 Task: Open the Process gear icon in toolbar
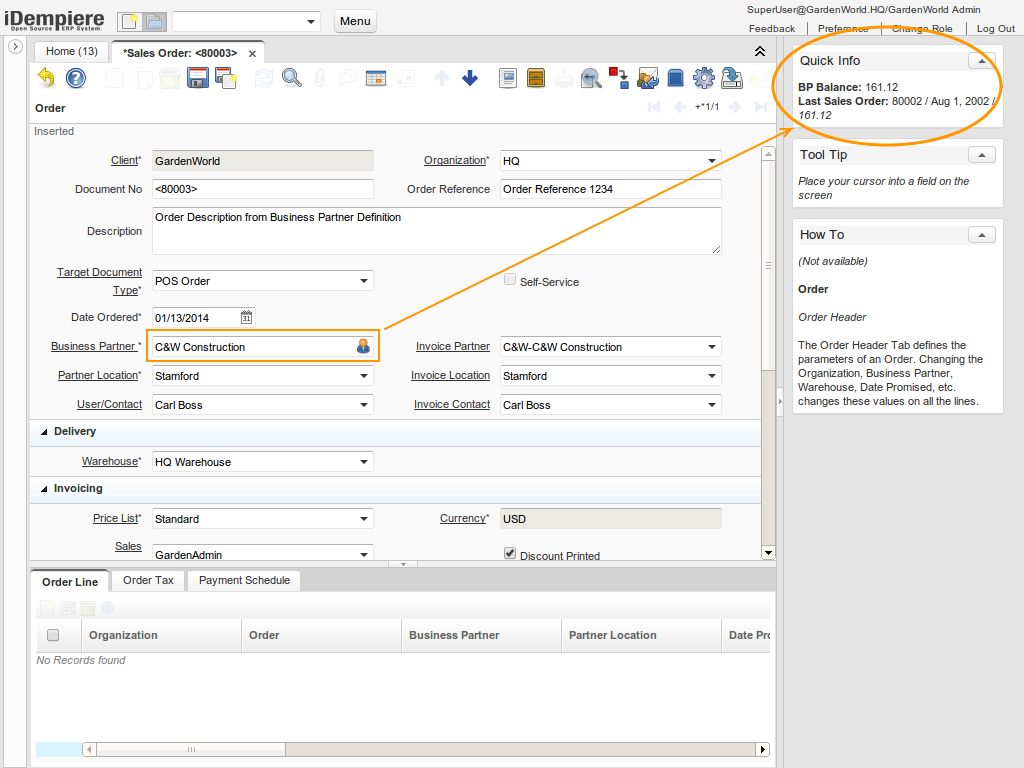[x=703, y=78]
